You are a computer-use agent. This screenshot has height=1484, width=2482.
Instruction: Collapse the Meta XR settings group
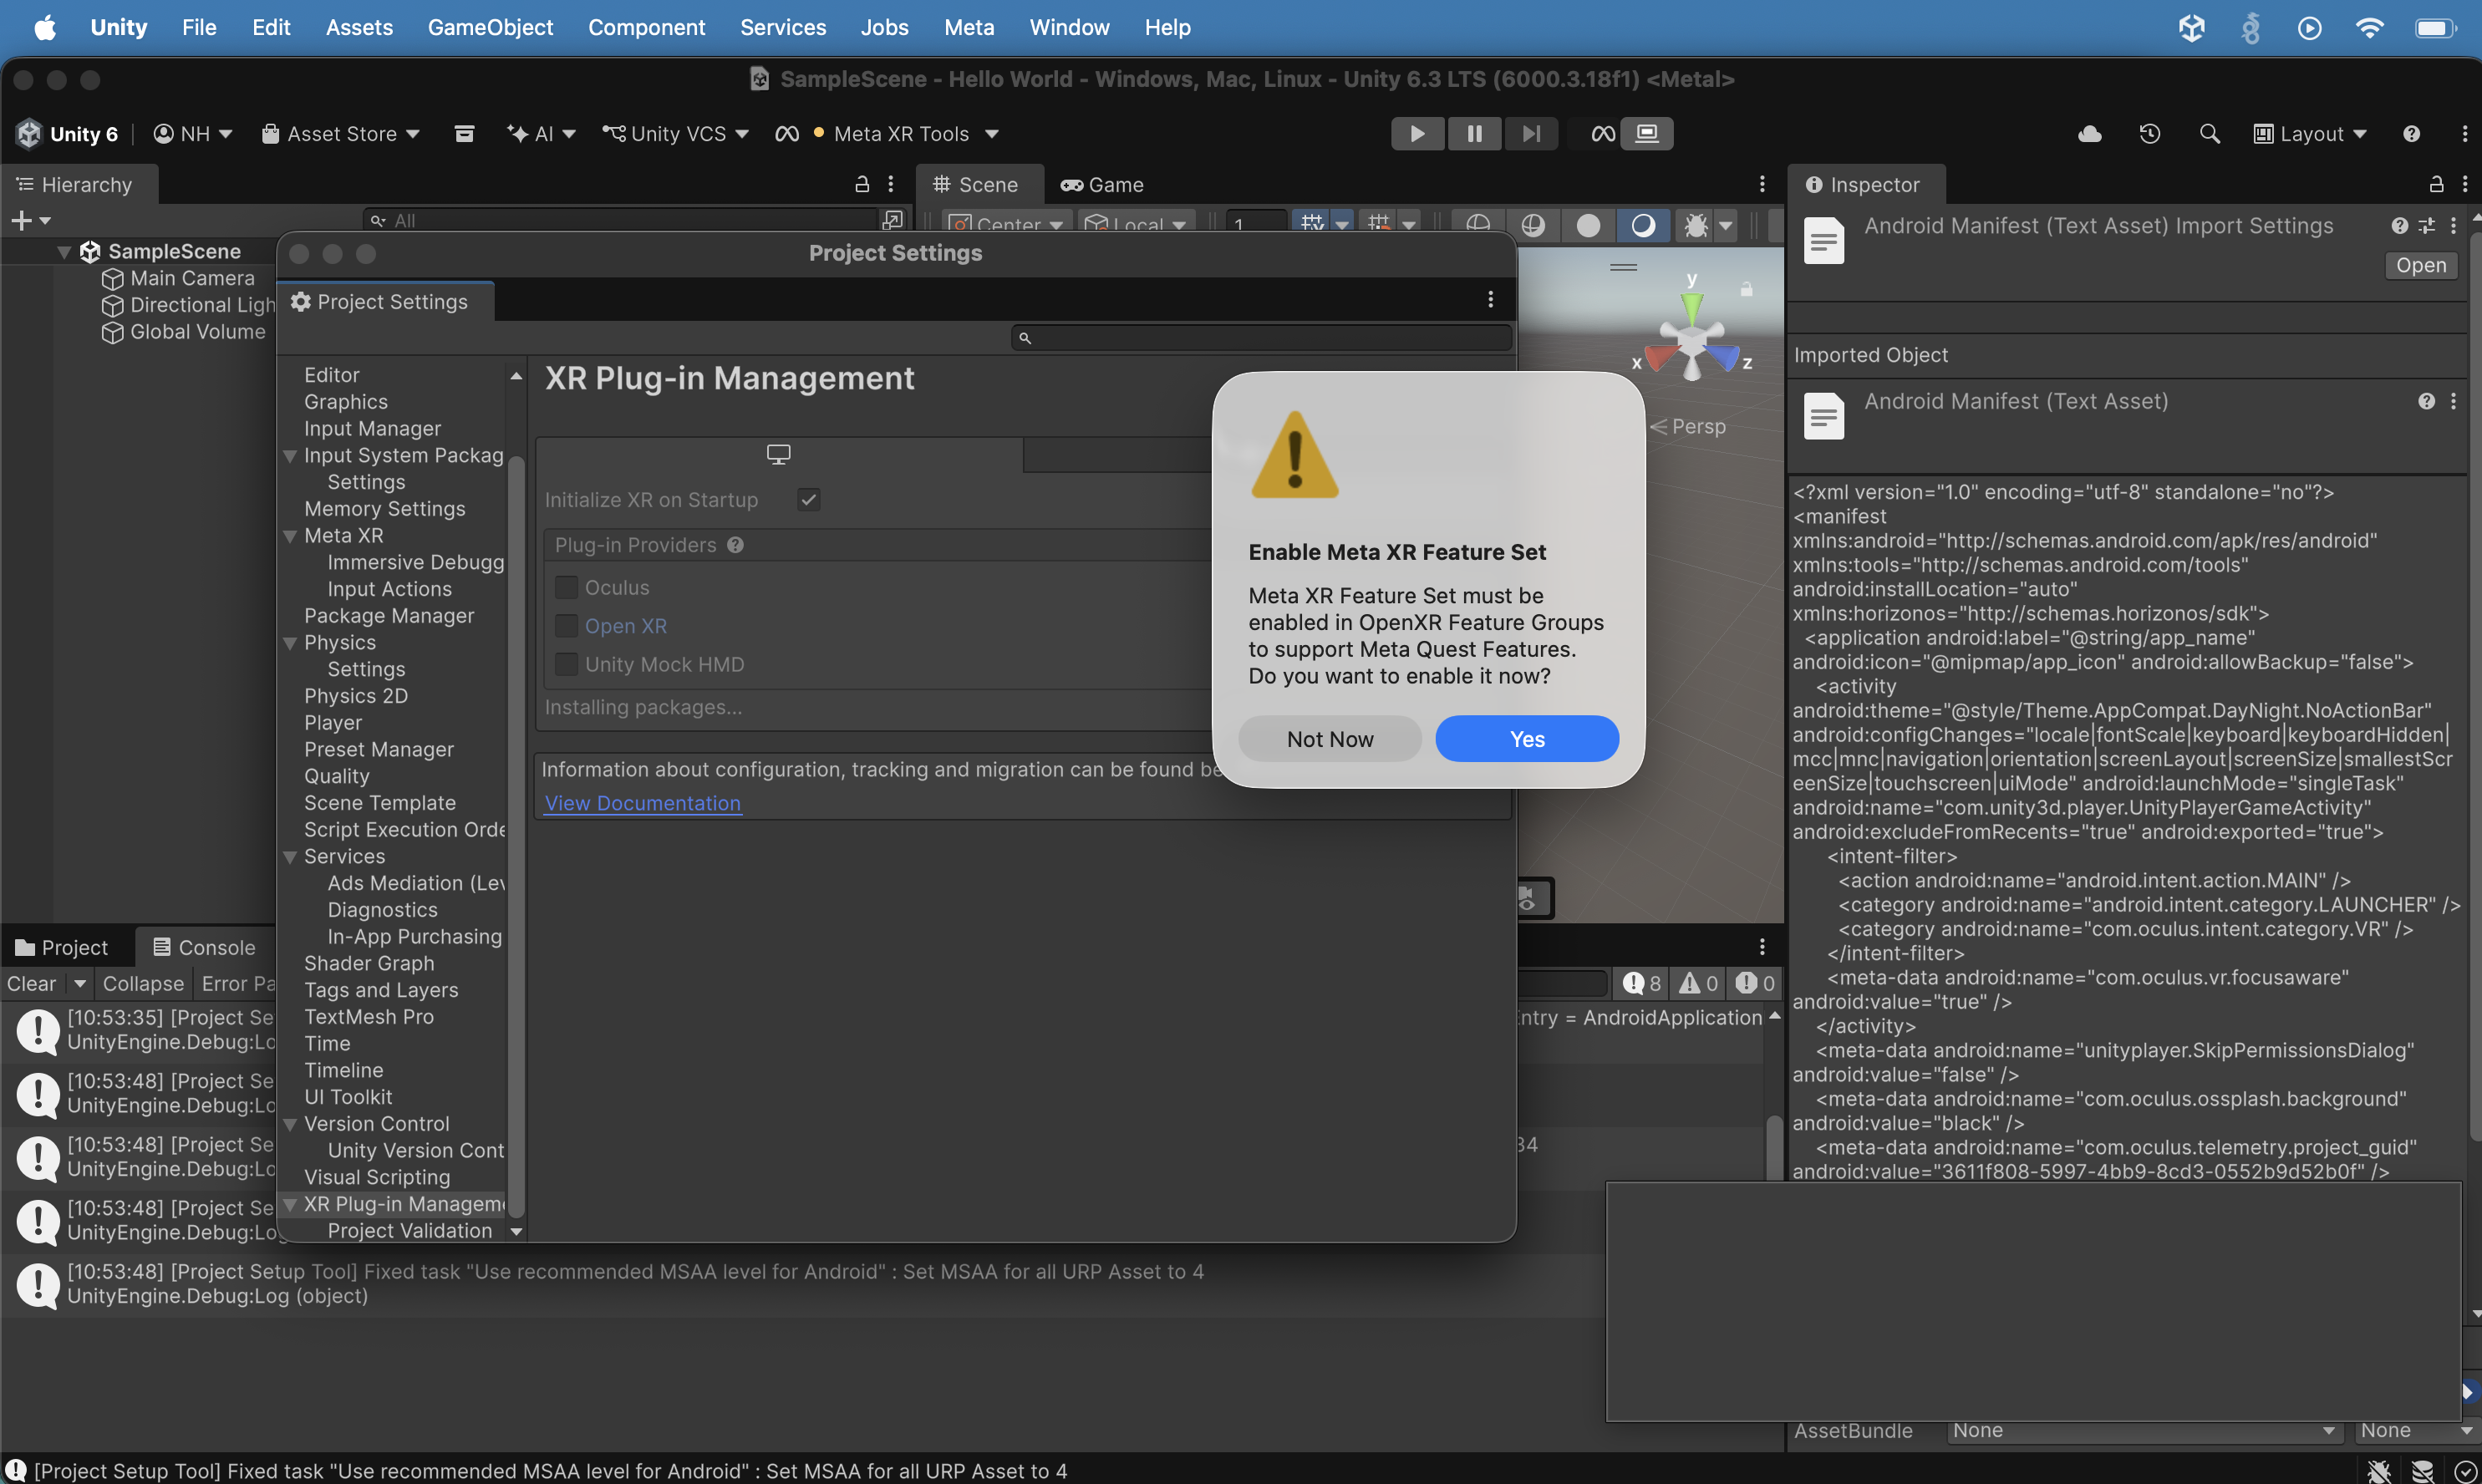(x=290, y=536)
